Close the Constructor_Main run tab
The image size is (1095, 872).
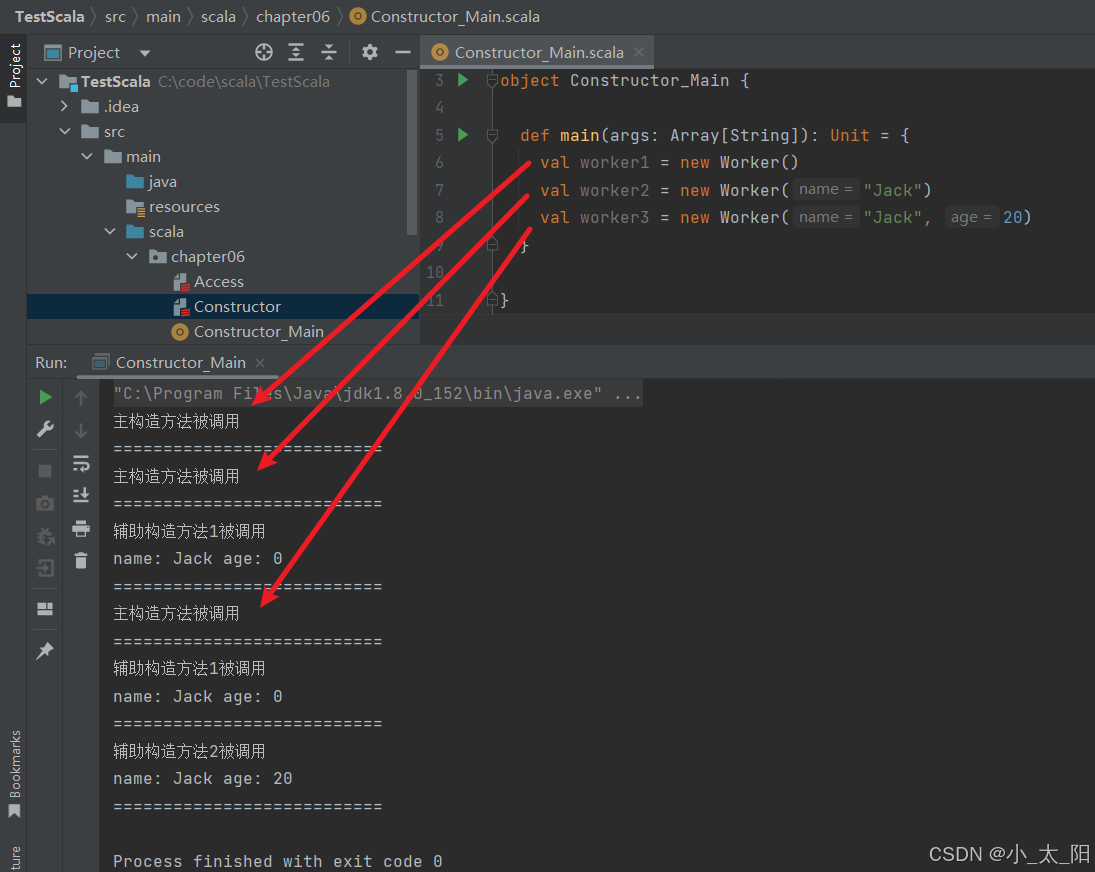(260, 363)
